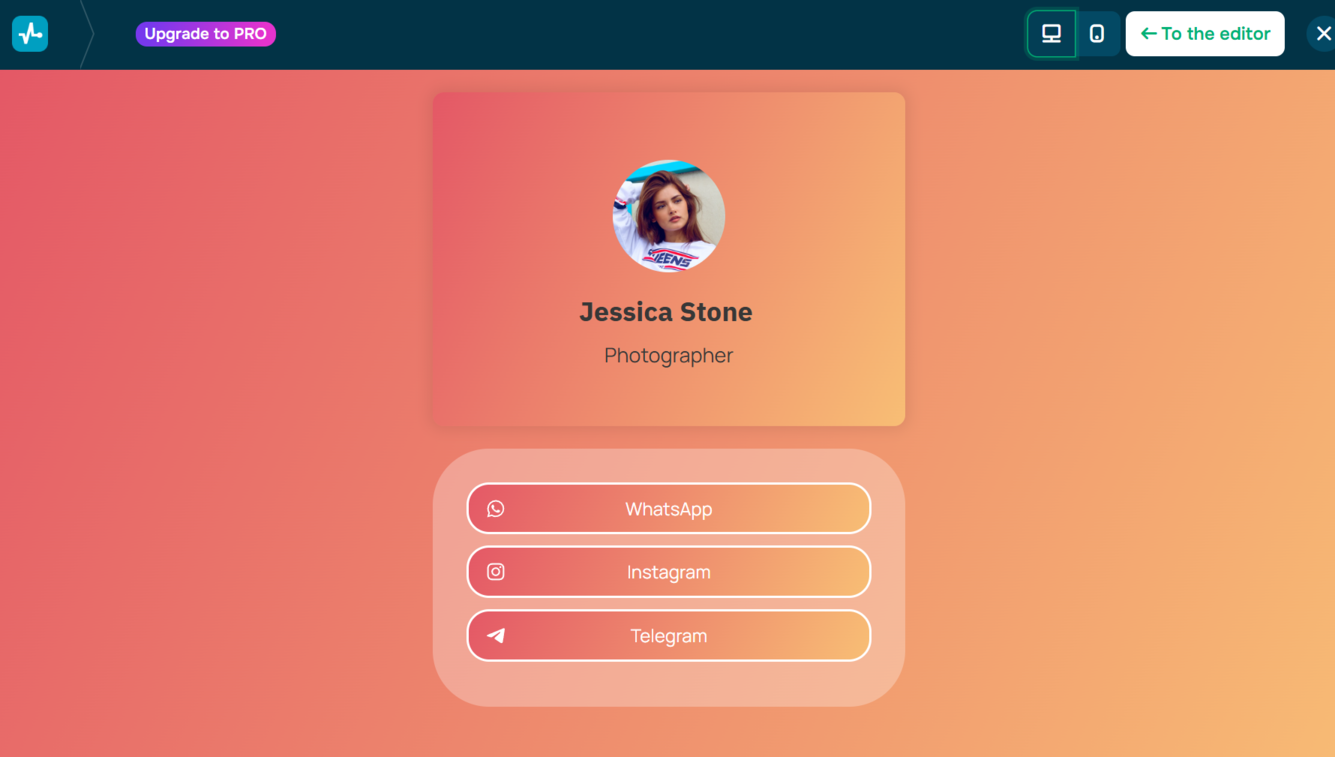The width and height of the screenshot is (1335, 757).
Task: Switch to mobile phone preview mode
Action: click(x=1097, y=34)
